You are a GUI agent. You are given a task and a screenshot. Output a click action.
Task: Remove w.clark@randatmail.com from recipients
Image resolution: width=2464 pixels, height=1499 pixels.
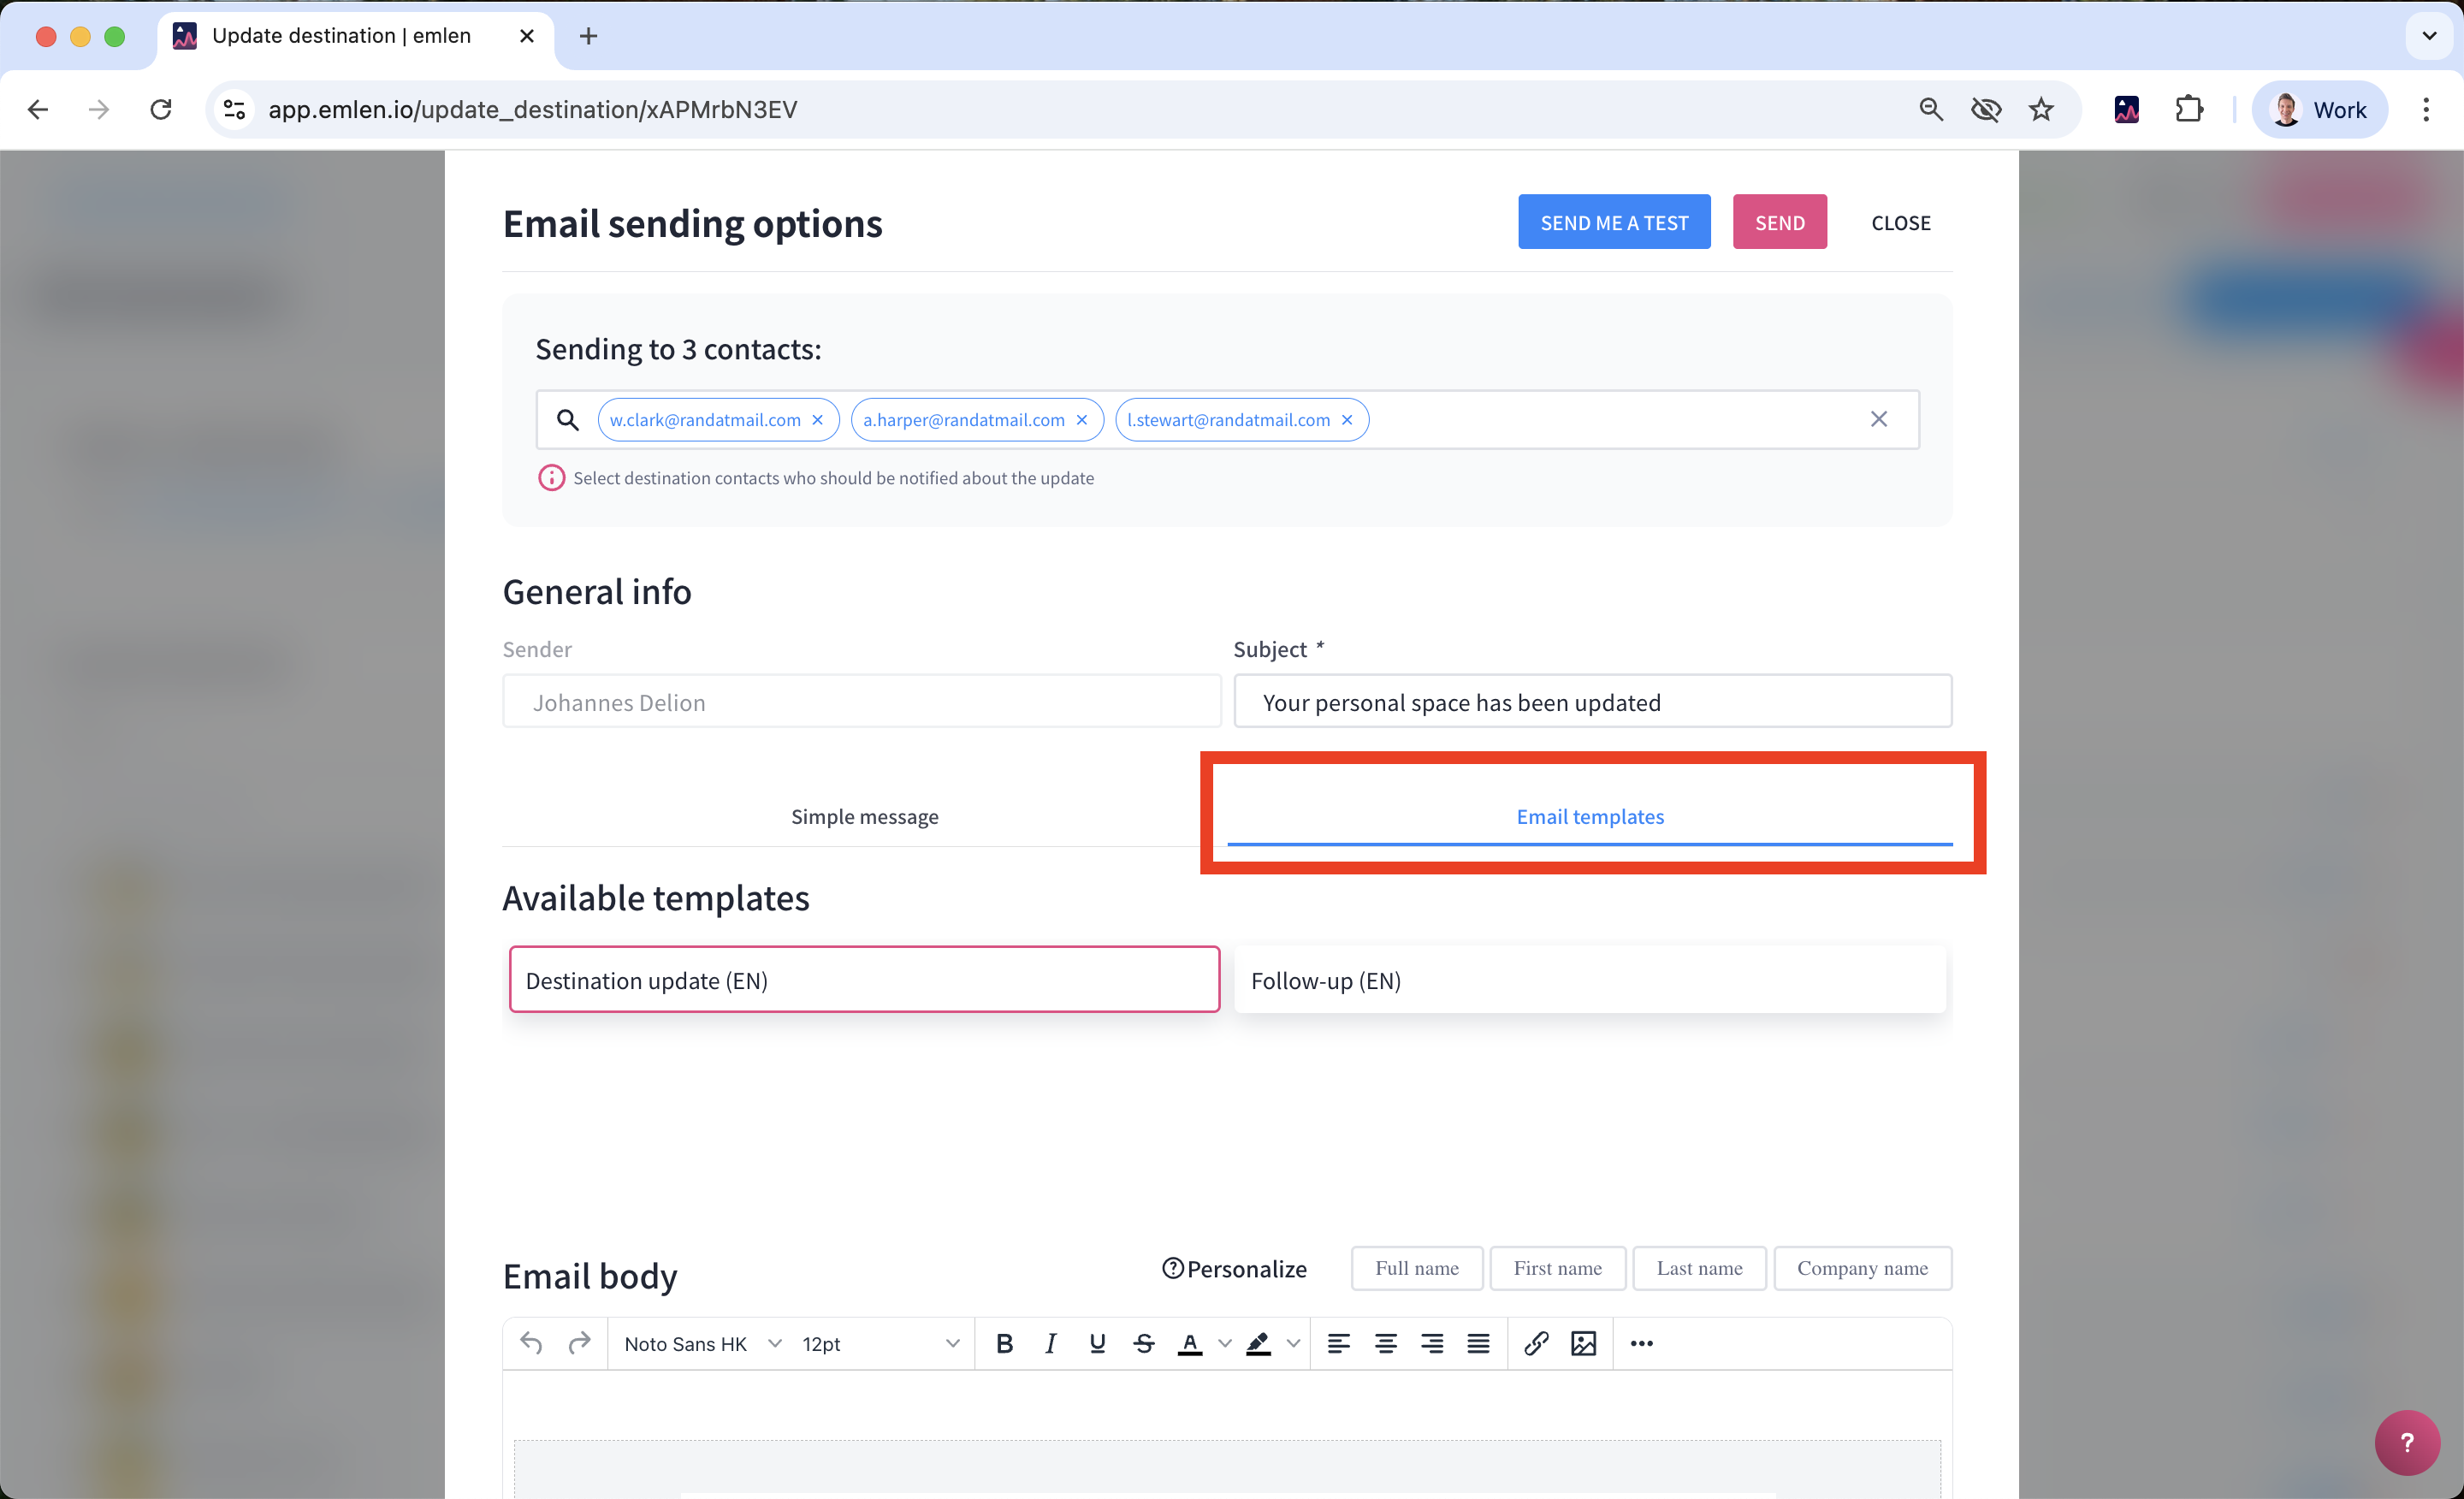(x=818, y=420)
